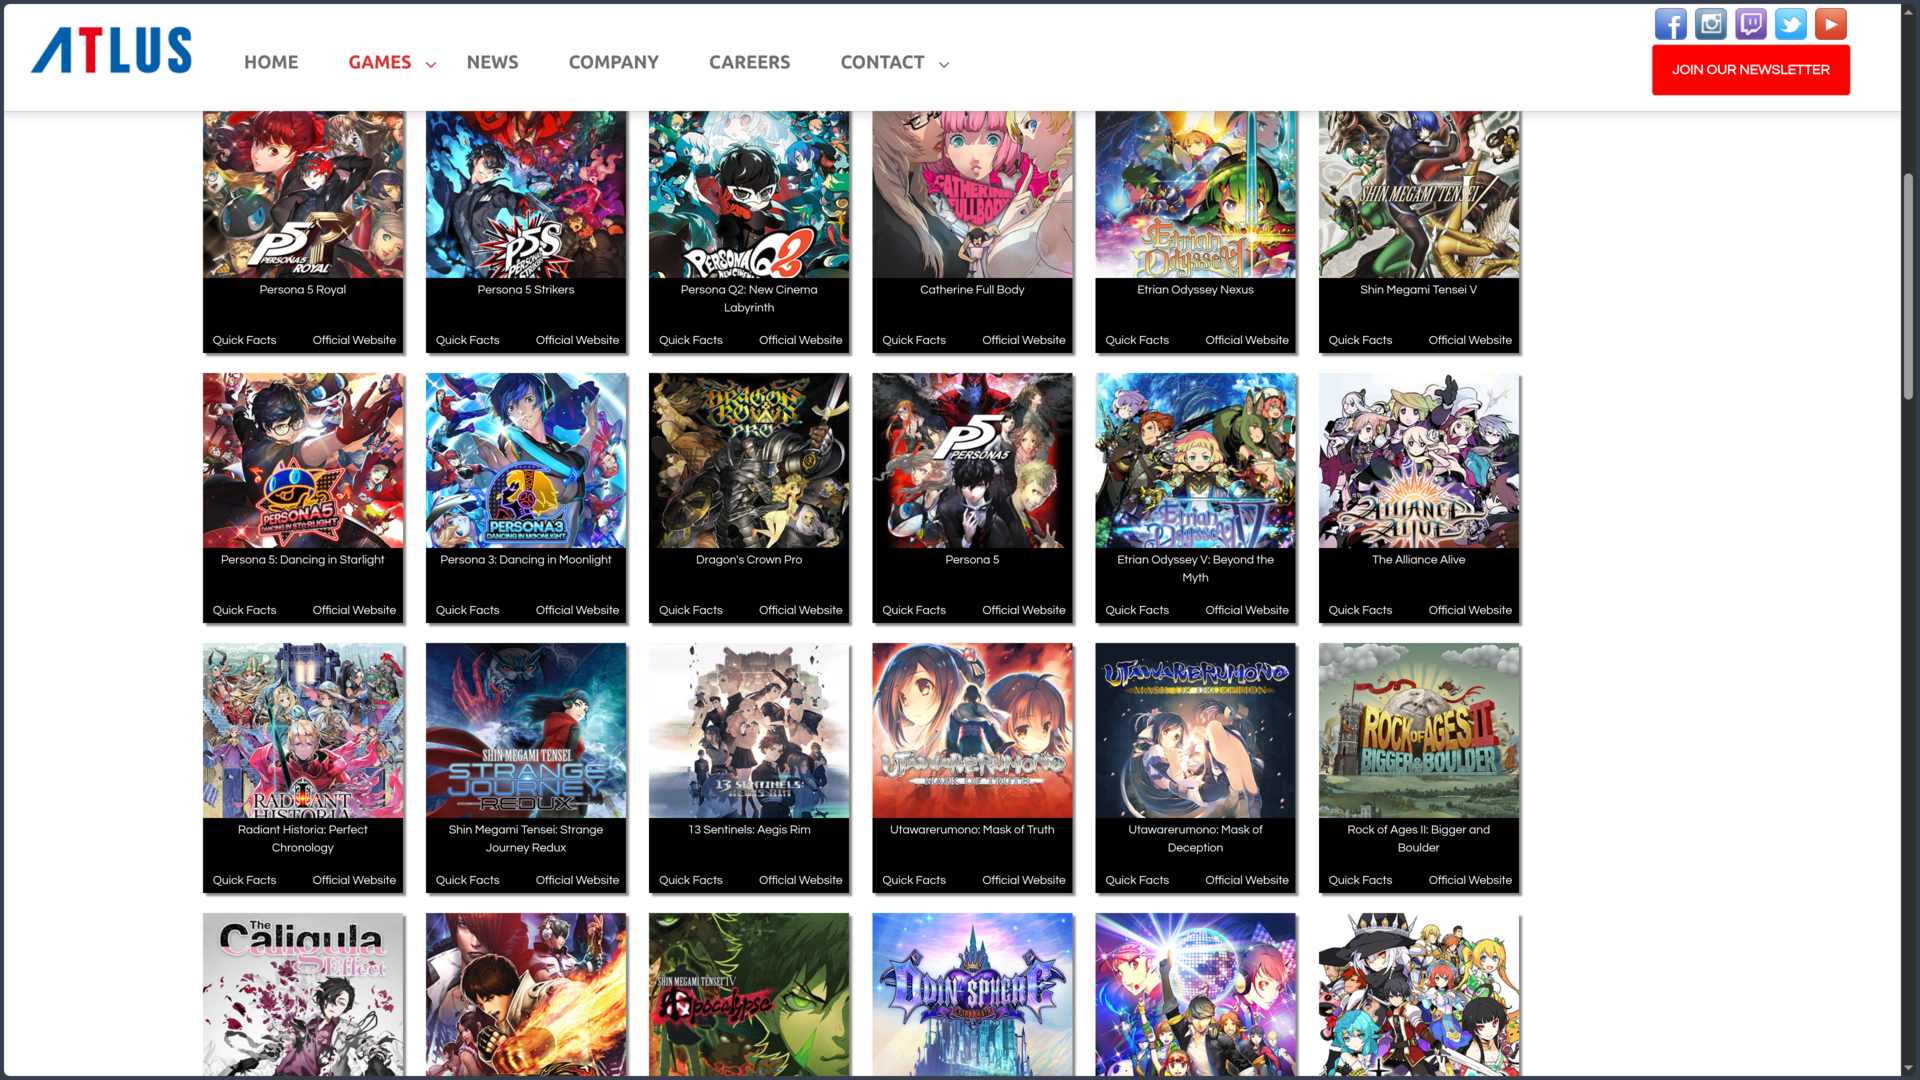
Task: Expand the Contact dropdown chevron
Action: pyautogui.click(x=943, y=64)
